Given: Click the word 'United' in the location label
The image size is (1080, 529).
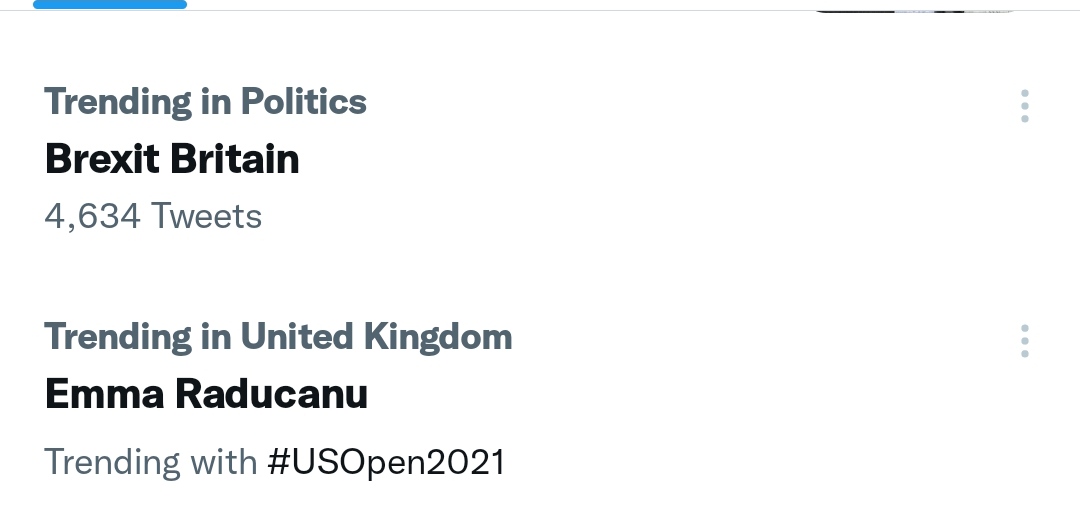Looking at the screenshot, I should pyautogui.click(x=295, y=337).
